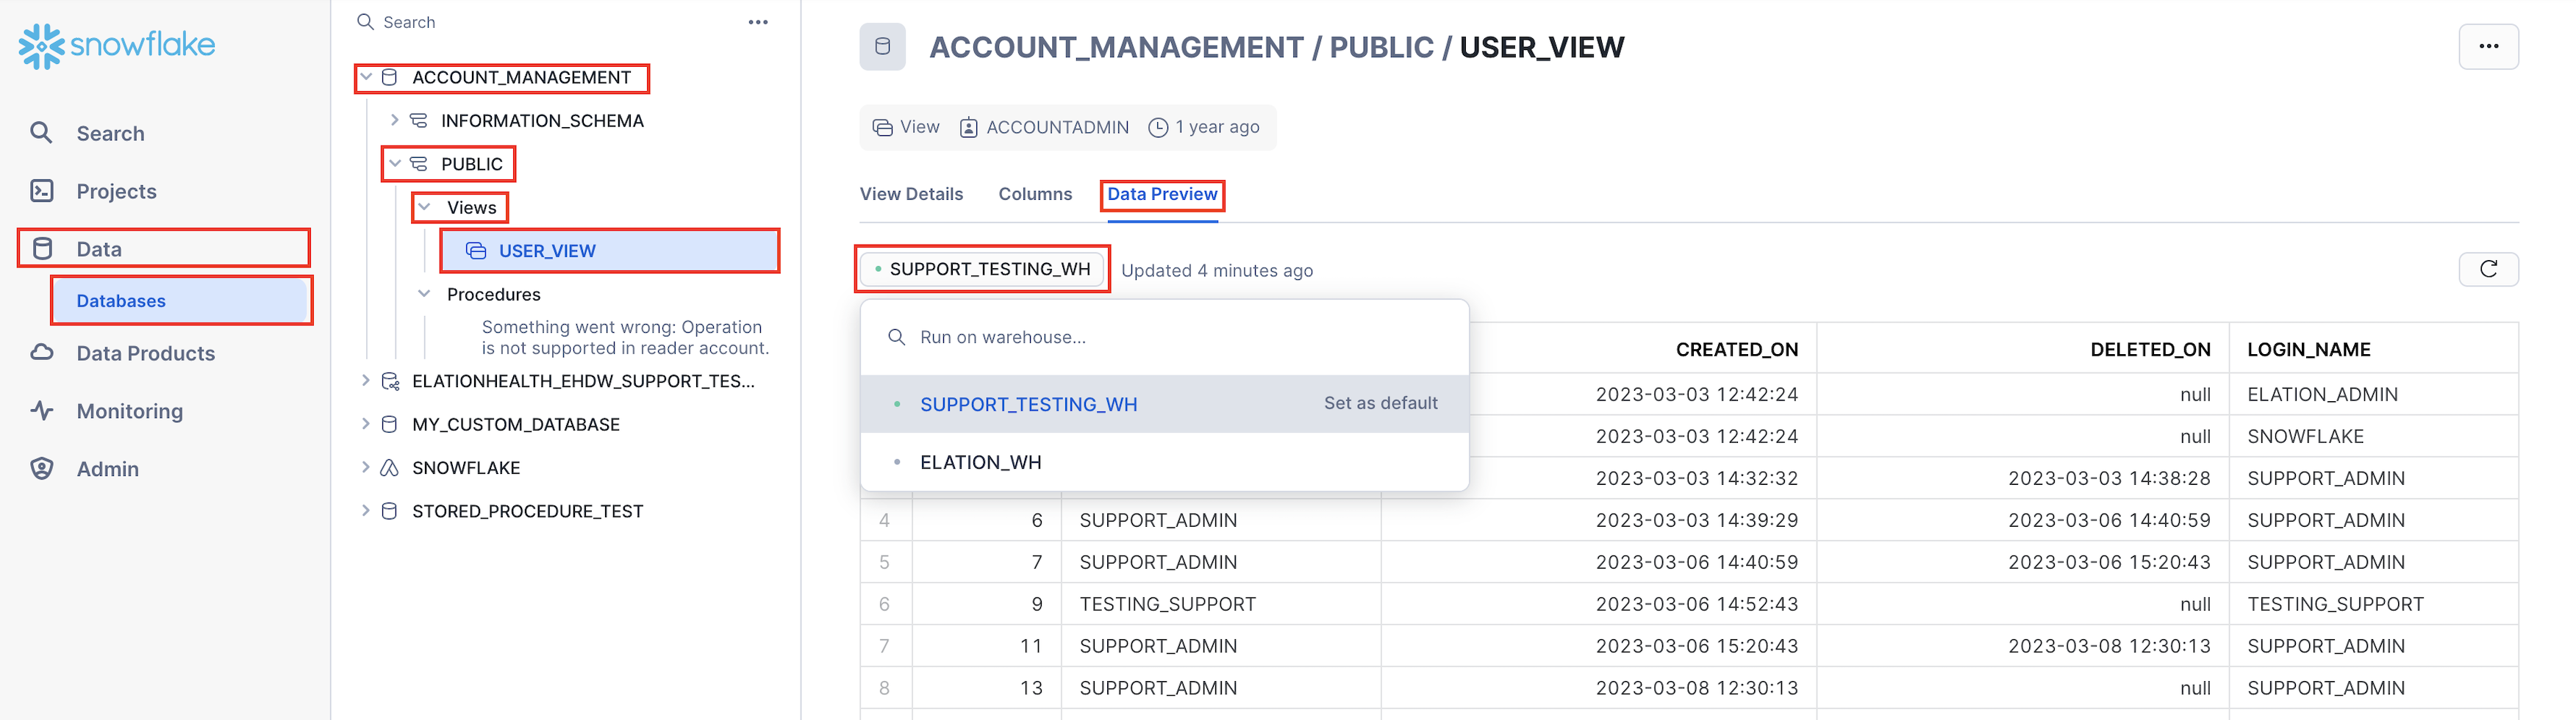The width and height of the screenshot is (2576, 720).
Task: Expand the SNOWFLAKE database node
Action: 365,467
